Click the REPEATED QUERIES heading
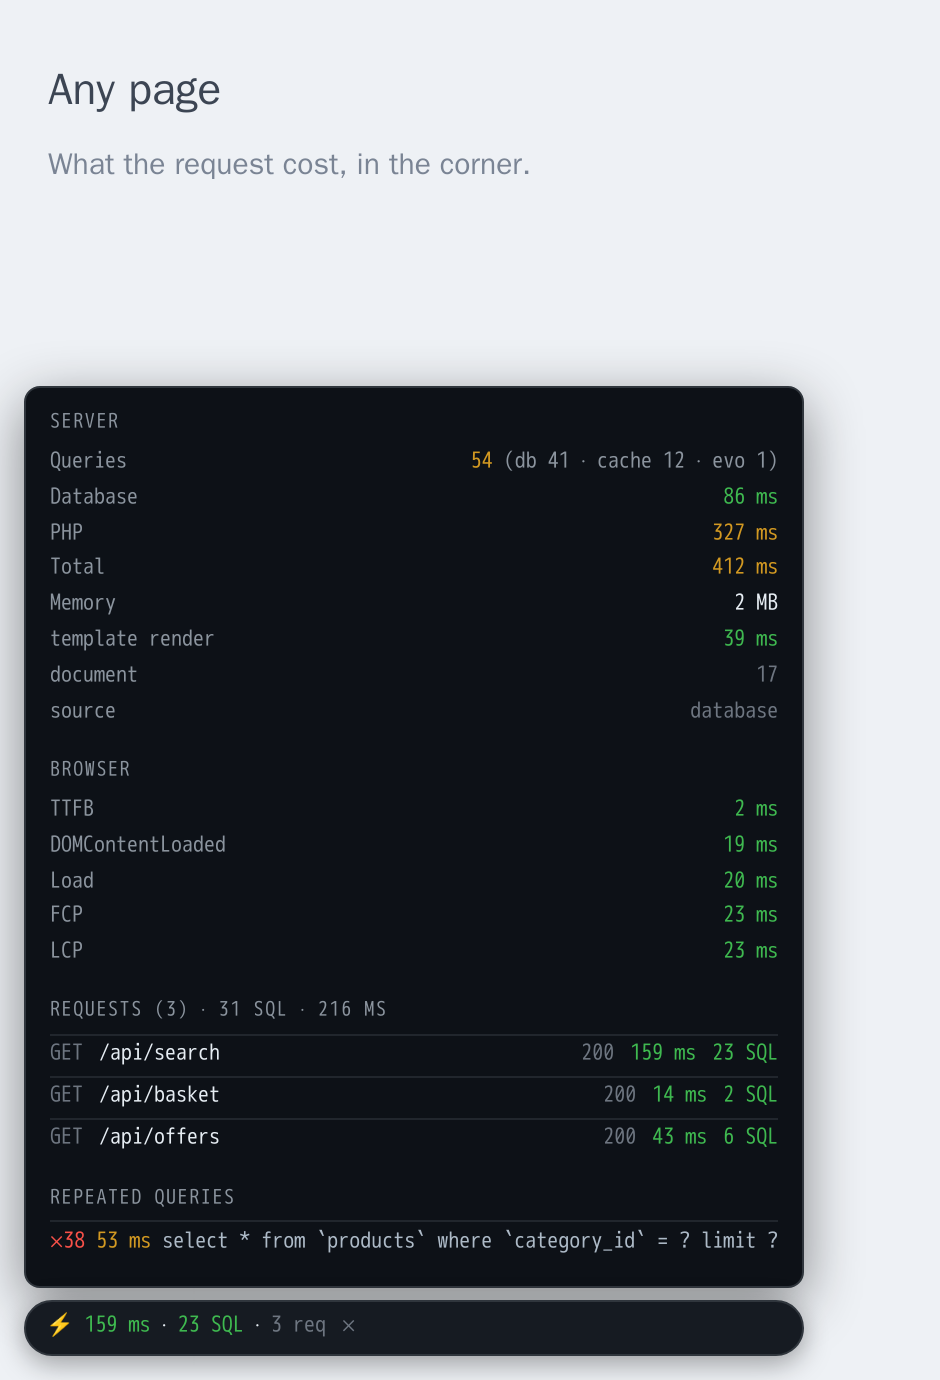 (x=142, y=1197)
